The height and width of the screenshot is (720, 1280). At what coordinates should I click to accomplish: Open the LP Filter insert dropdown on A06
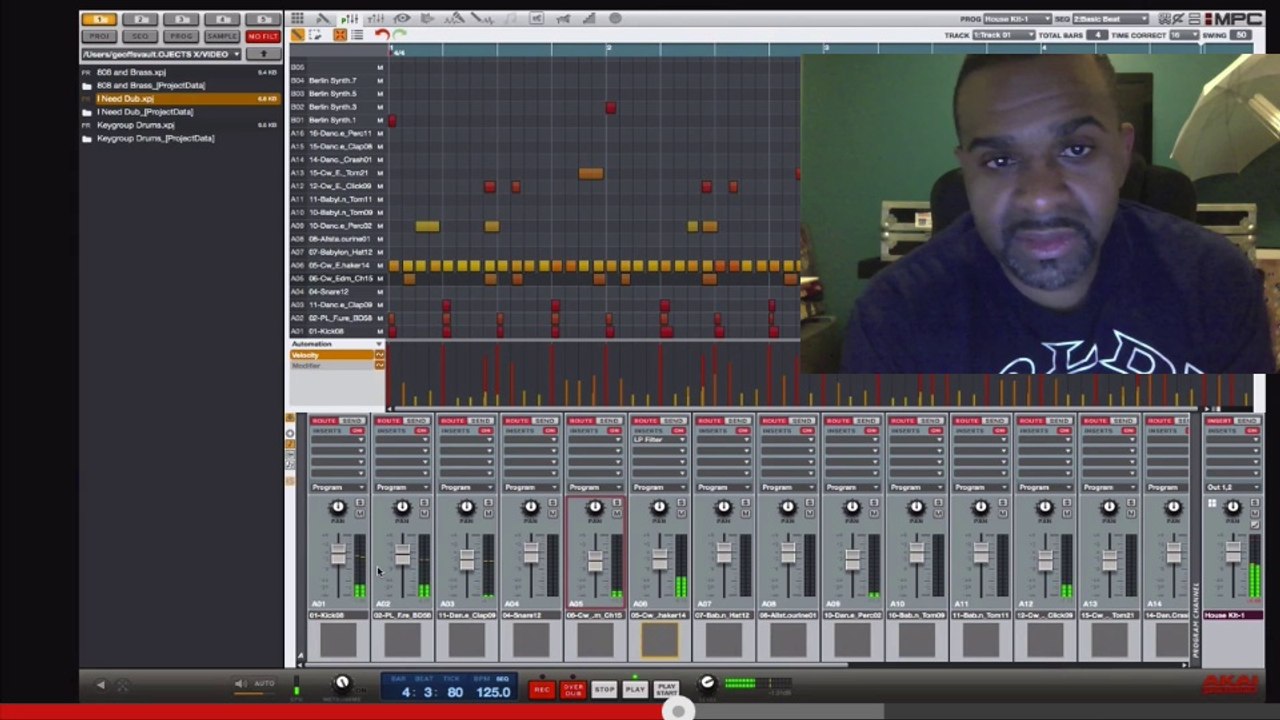coord(658,440)
